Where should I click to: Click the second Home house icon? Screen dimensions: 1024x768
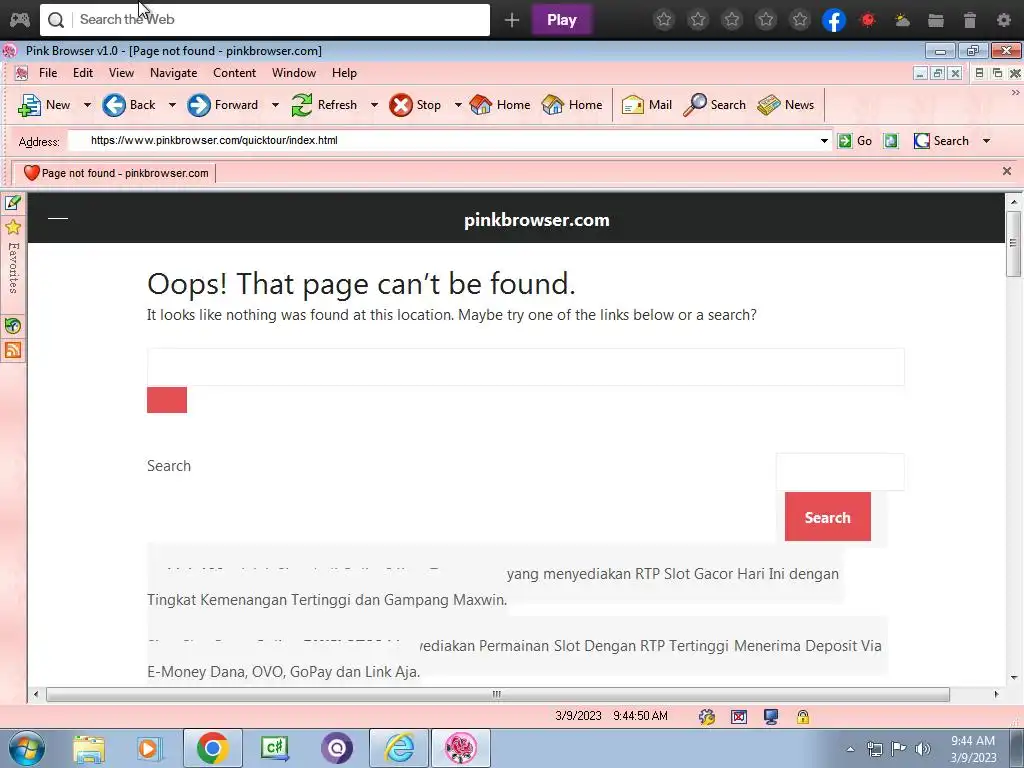point(552,105)
